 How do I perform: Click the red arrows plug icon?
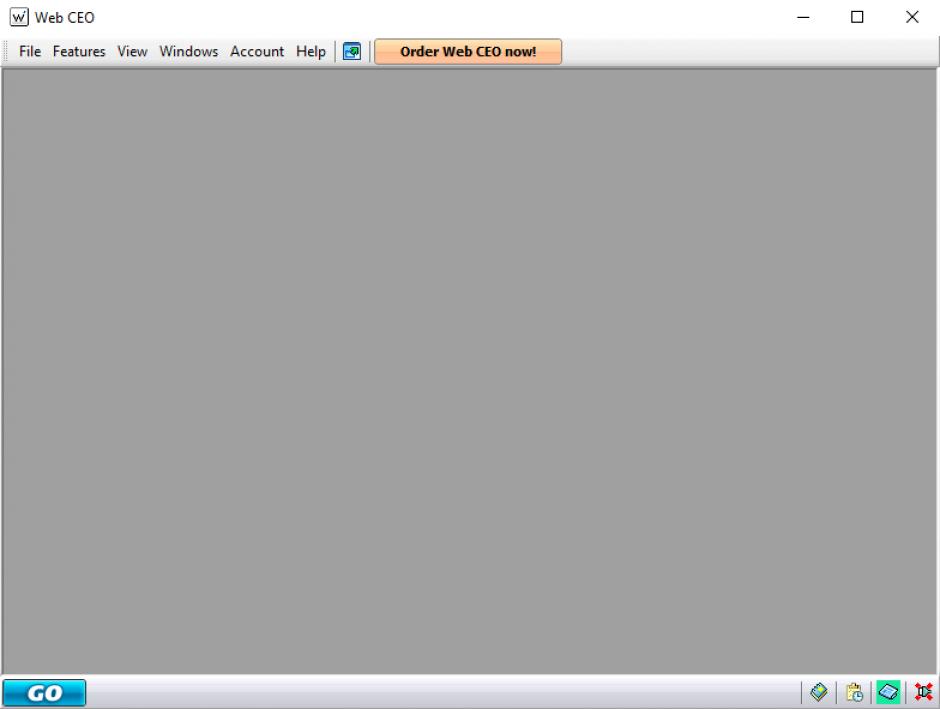click(924, 692)
